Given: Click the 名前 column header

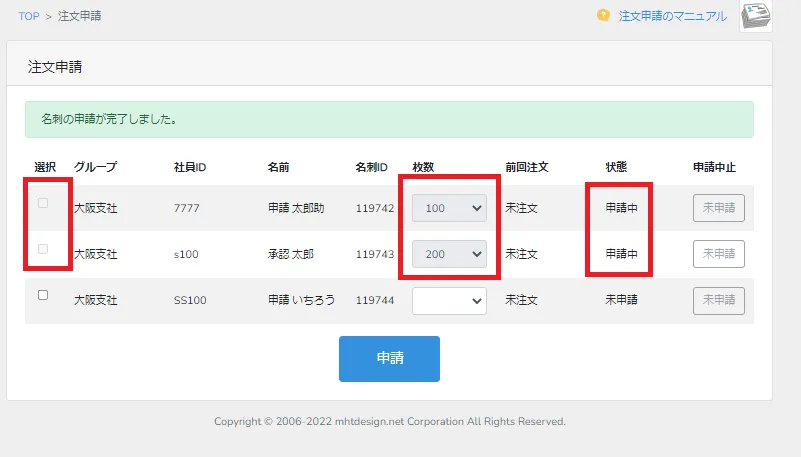Looking at the screenshot, I should [278, 167].
